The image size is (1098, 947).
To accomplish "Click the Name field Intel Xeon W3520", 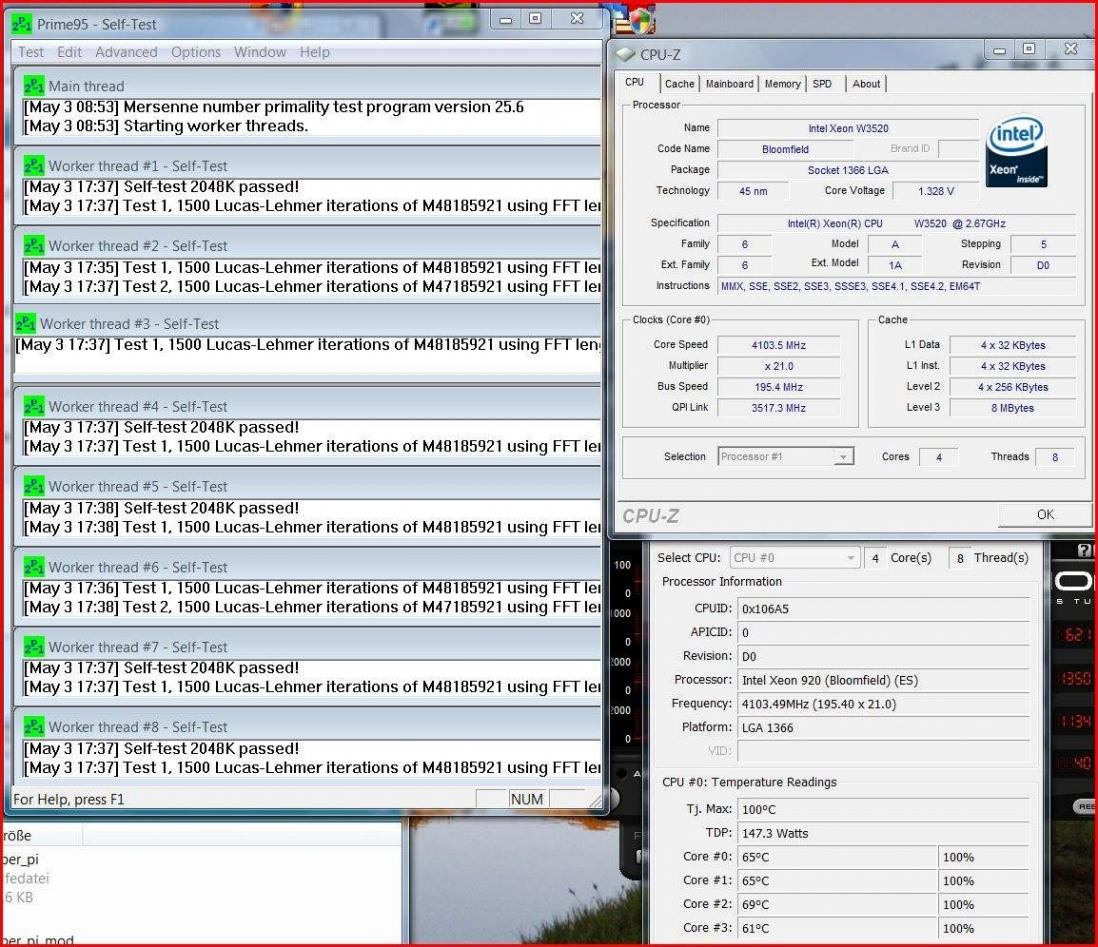I will tap(848, 128).
